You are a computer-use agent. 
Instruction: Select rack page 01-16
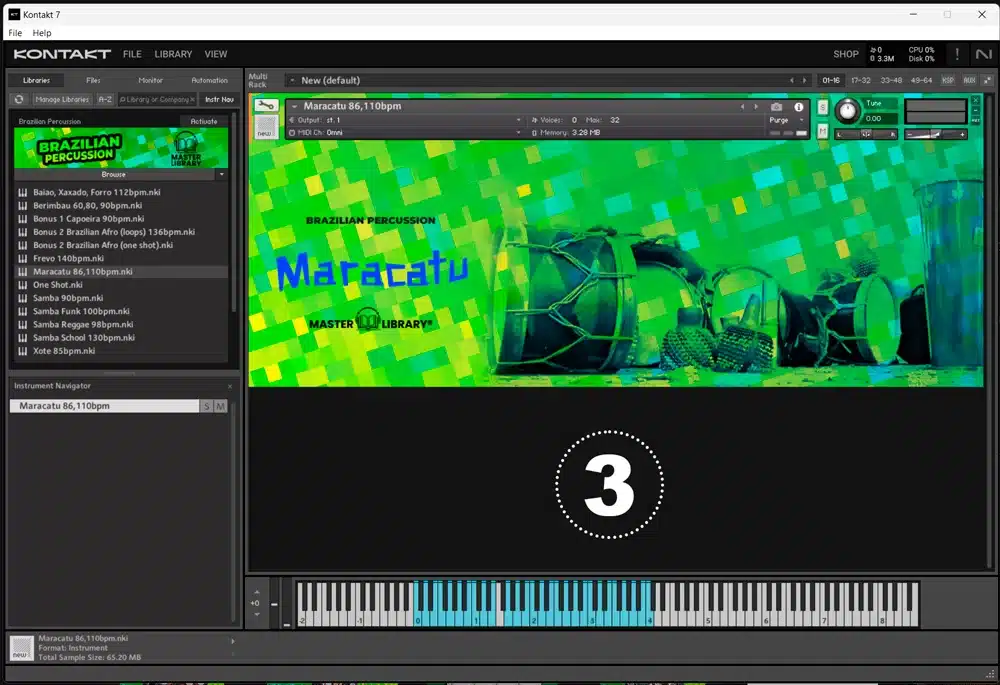coord(831,80)
